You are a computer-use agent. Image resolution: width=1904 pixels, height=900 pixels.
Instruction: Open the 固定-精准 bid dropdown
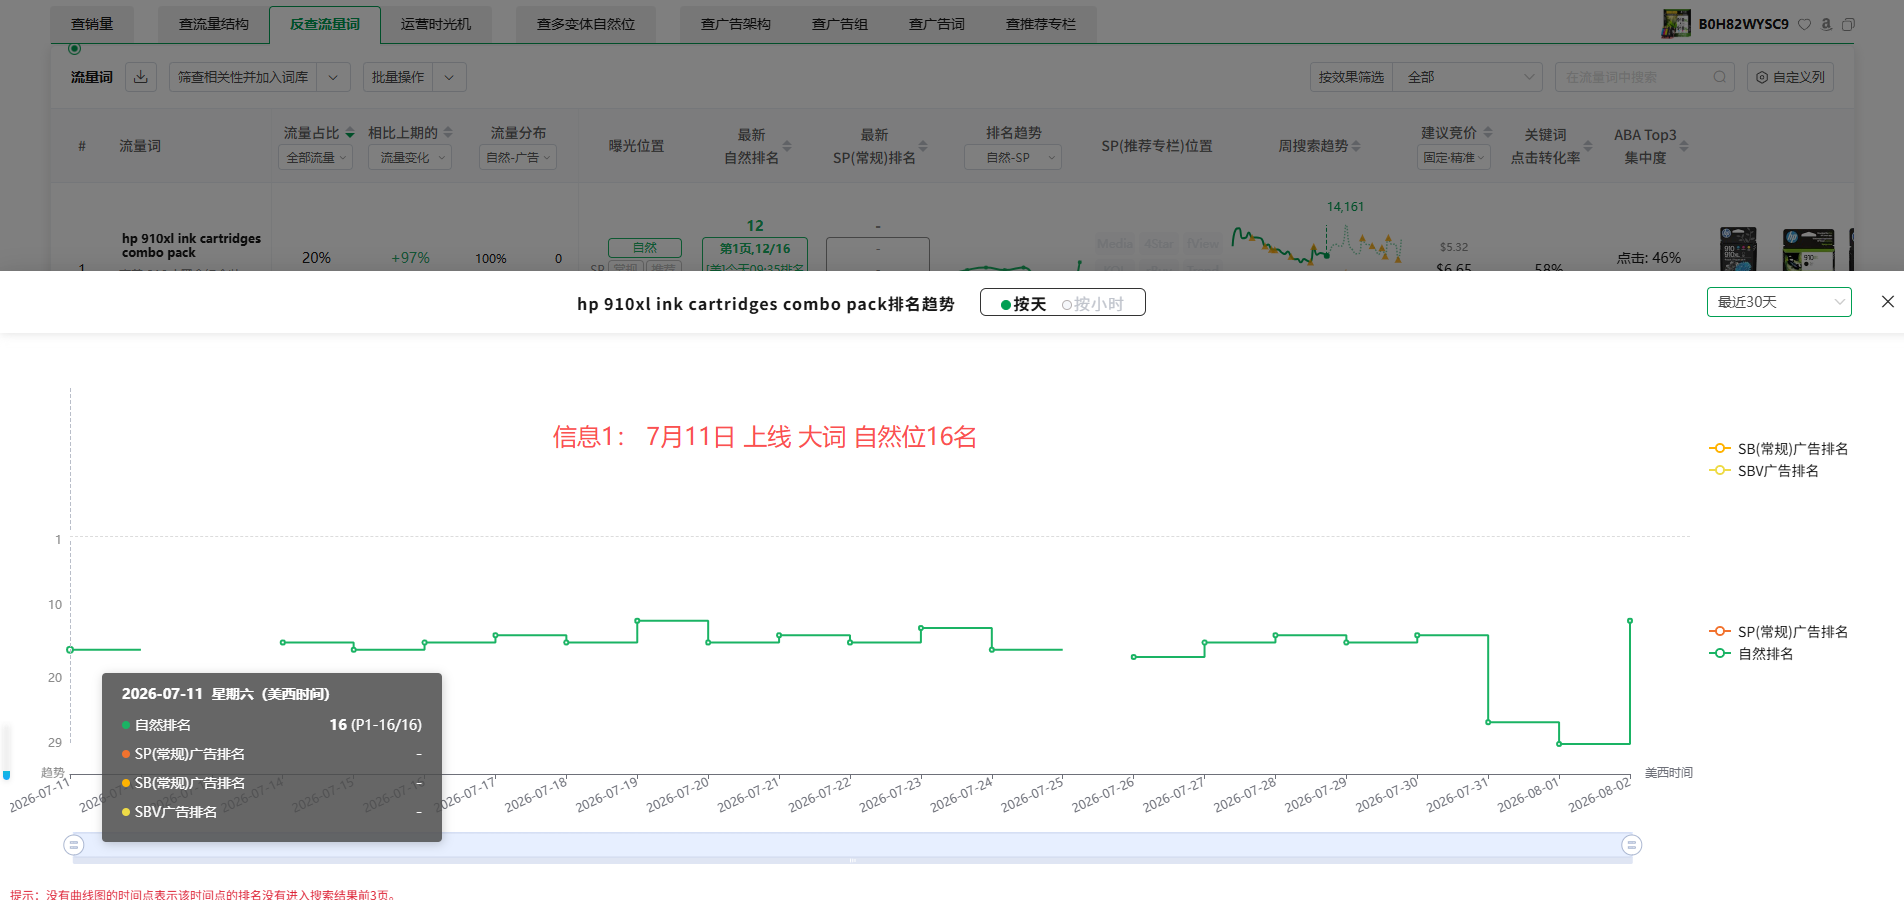coord(1454,158)
